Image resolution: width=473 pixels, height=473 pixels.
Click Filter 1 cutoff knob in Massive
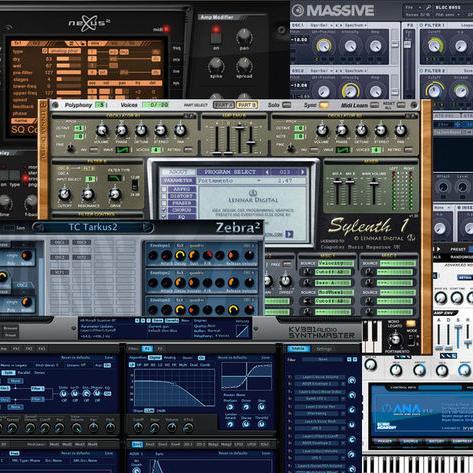point(434,45)
